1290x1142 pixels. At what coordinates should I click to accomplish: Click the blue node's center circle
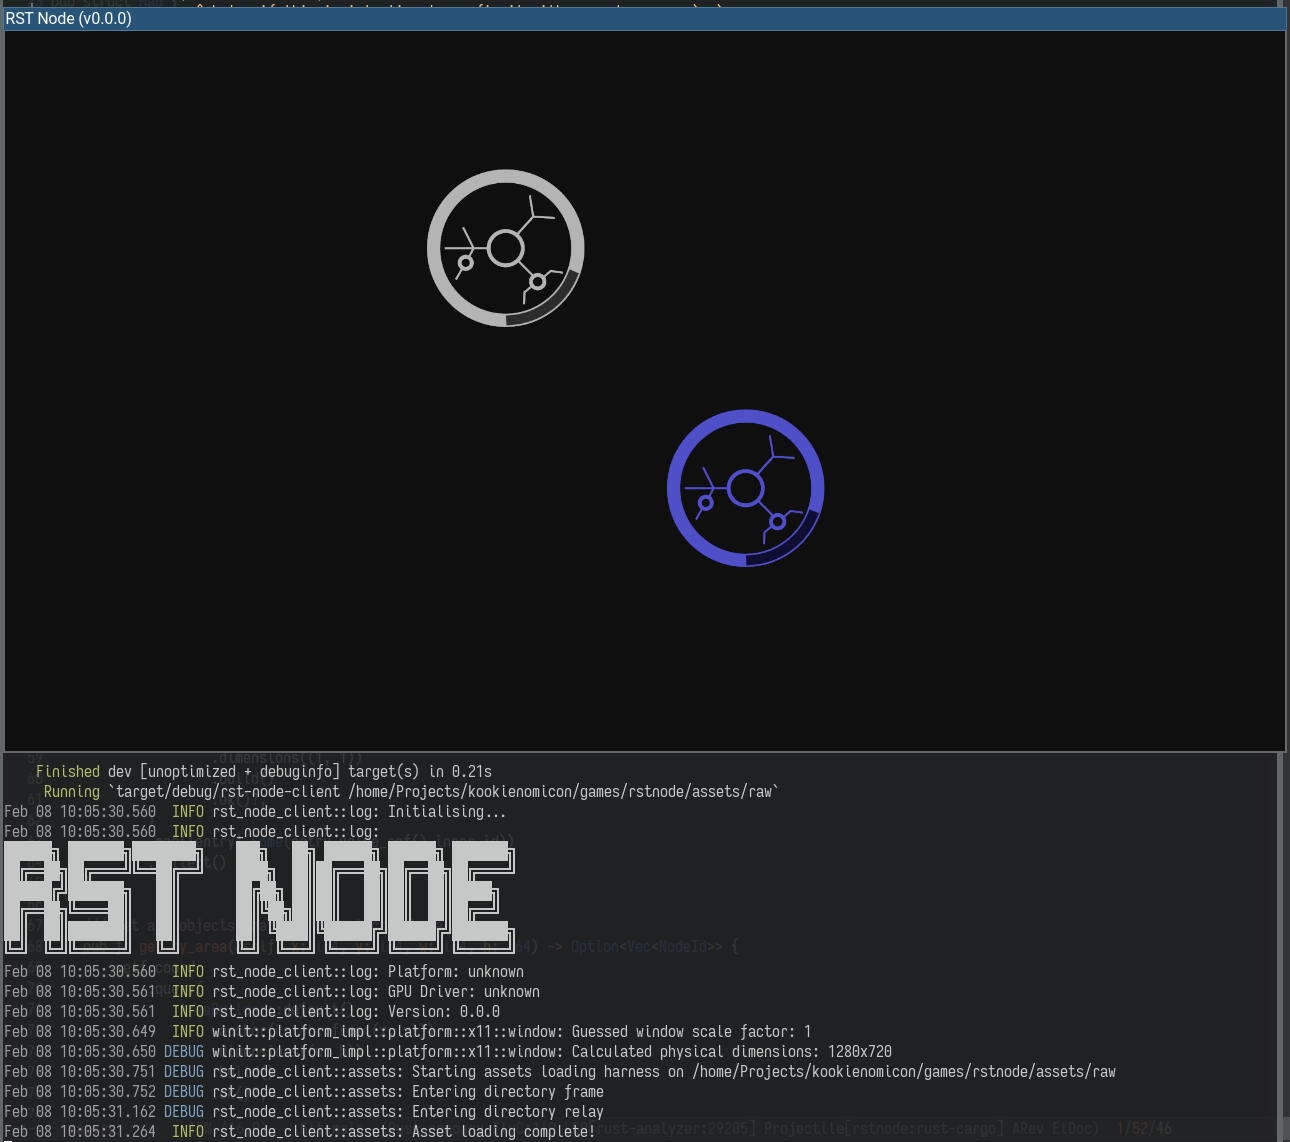[746, 488]
